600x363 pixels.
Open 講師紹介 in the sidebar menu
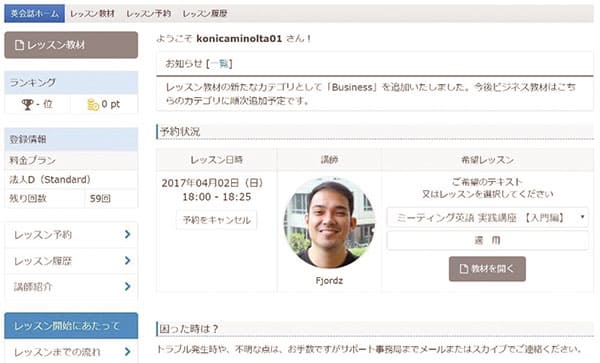71,286
